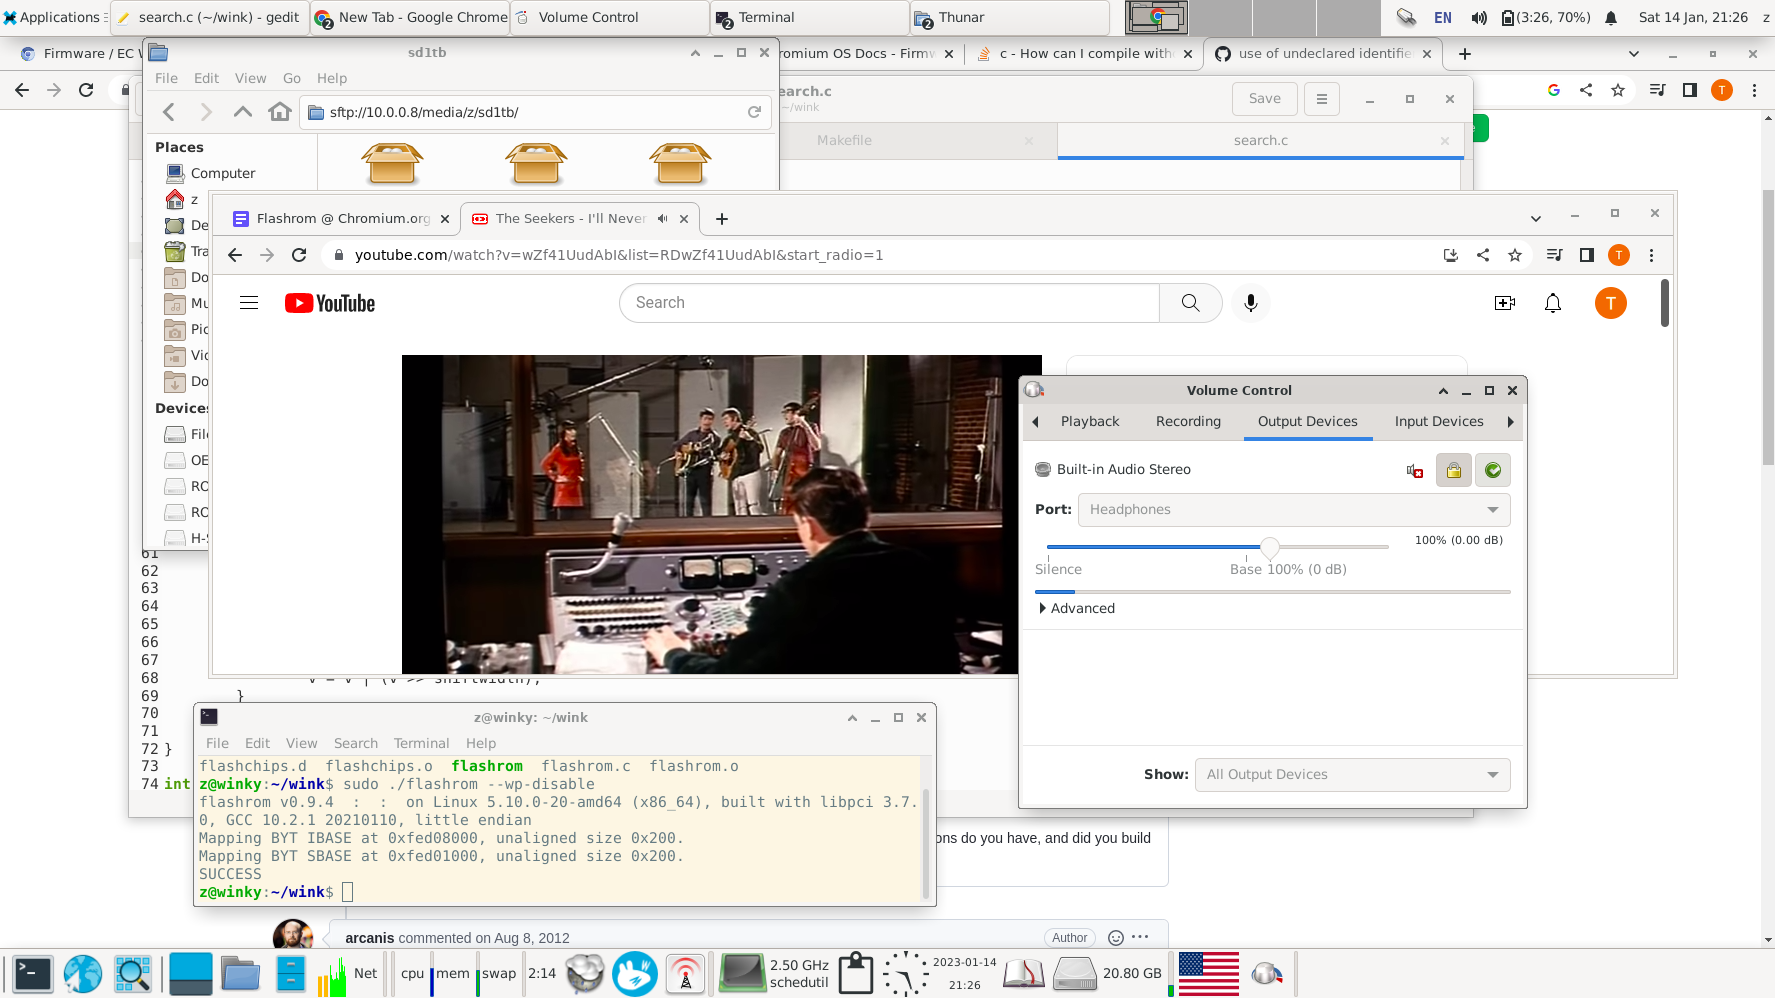Open gedit hamburger menu
Viewport: 1775px width, 998px height.
coord(1321,98)
